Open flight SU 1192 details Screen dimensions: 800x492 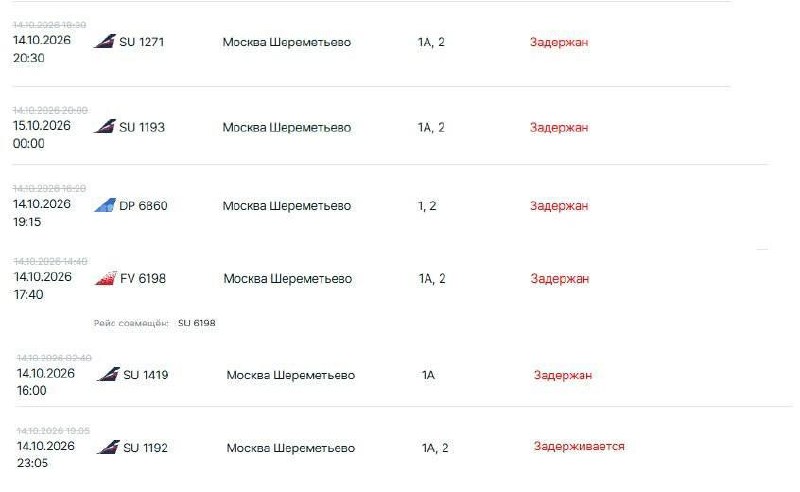pos(145,448)
